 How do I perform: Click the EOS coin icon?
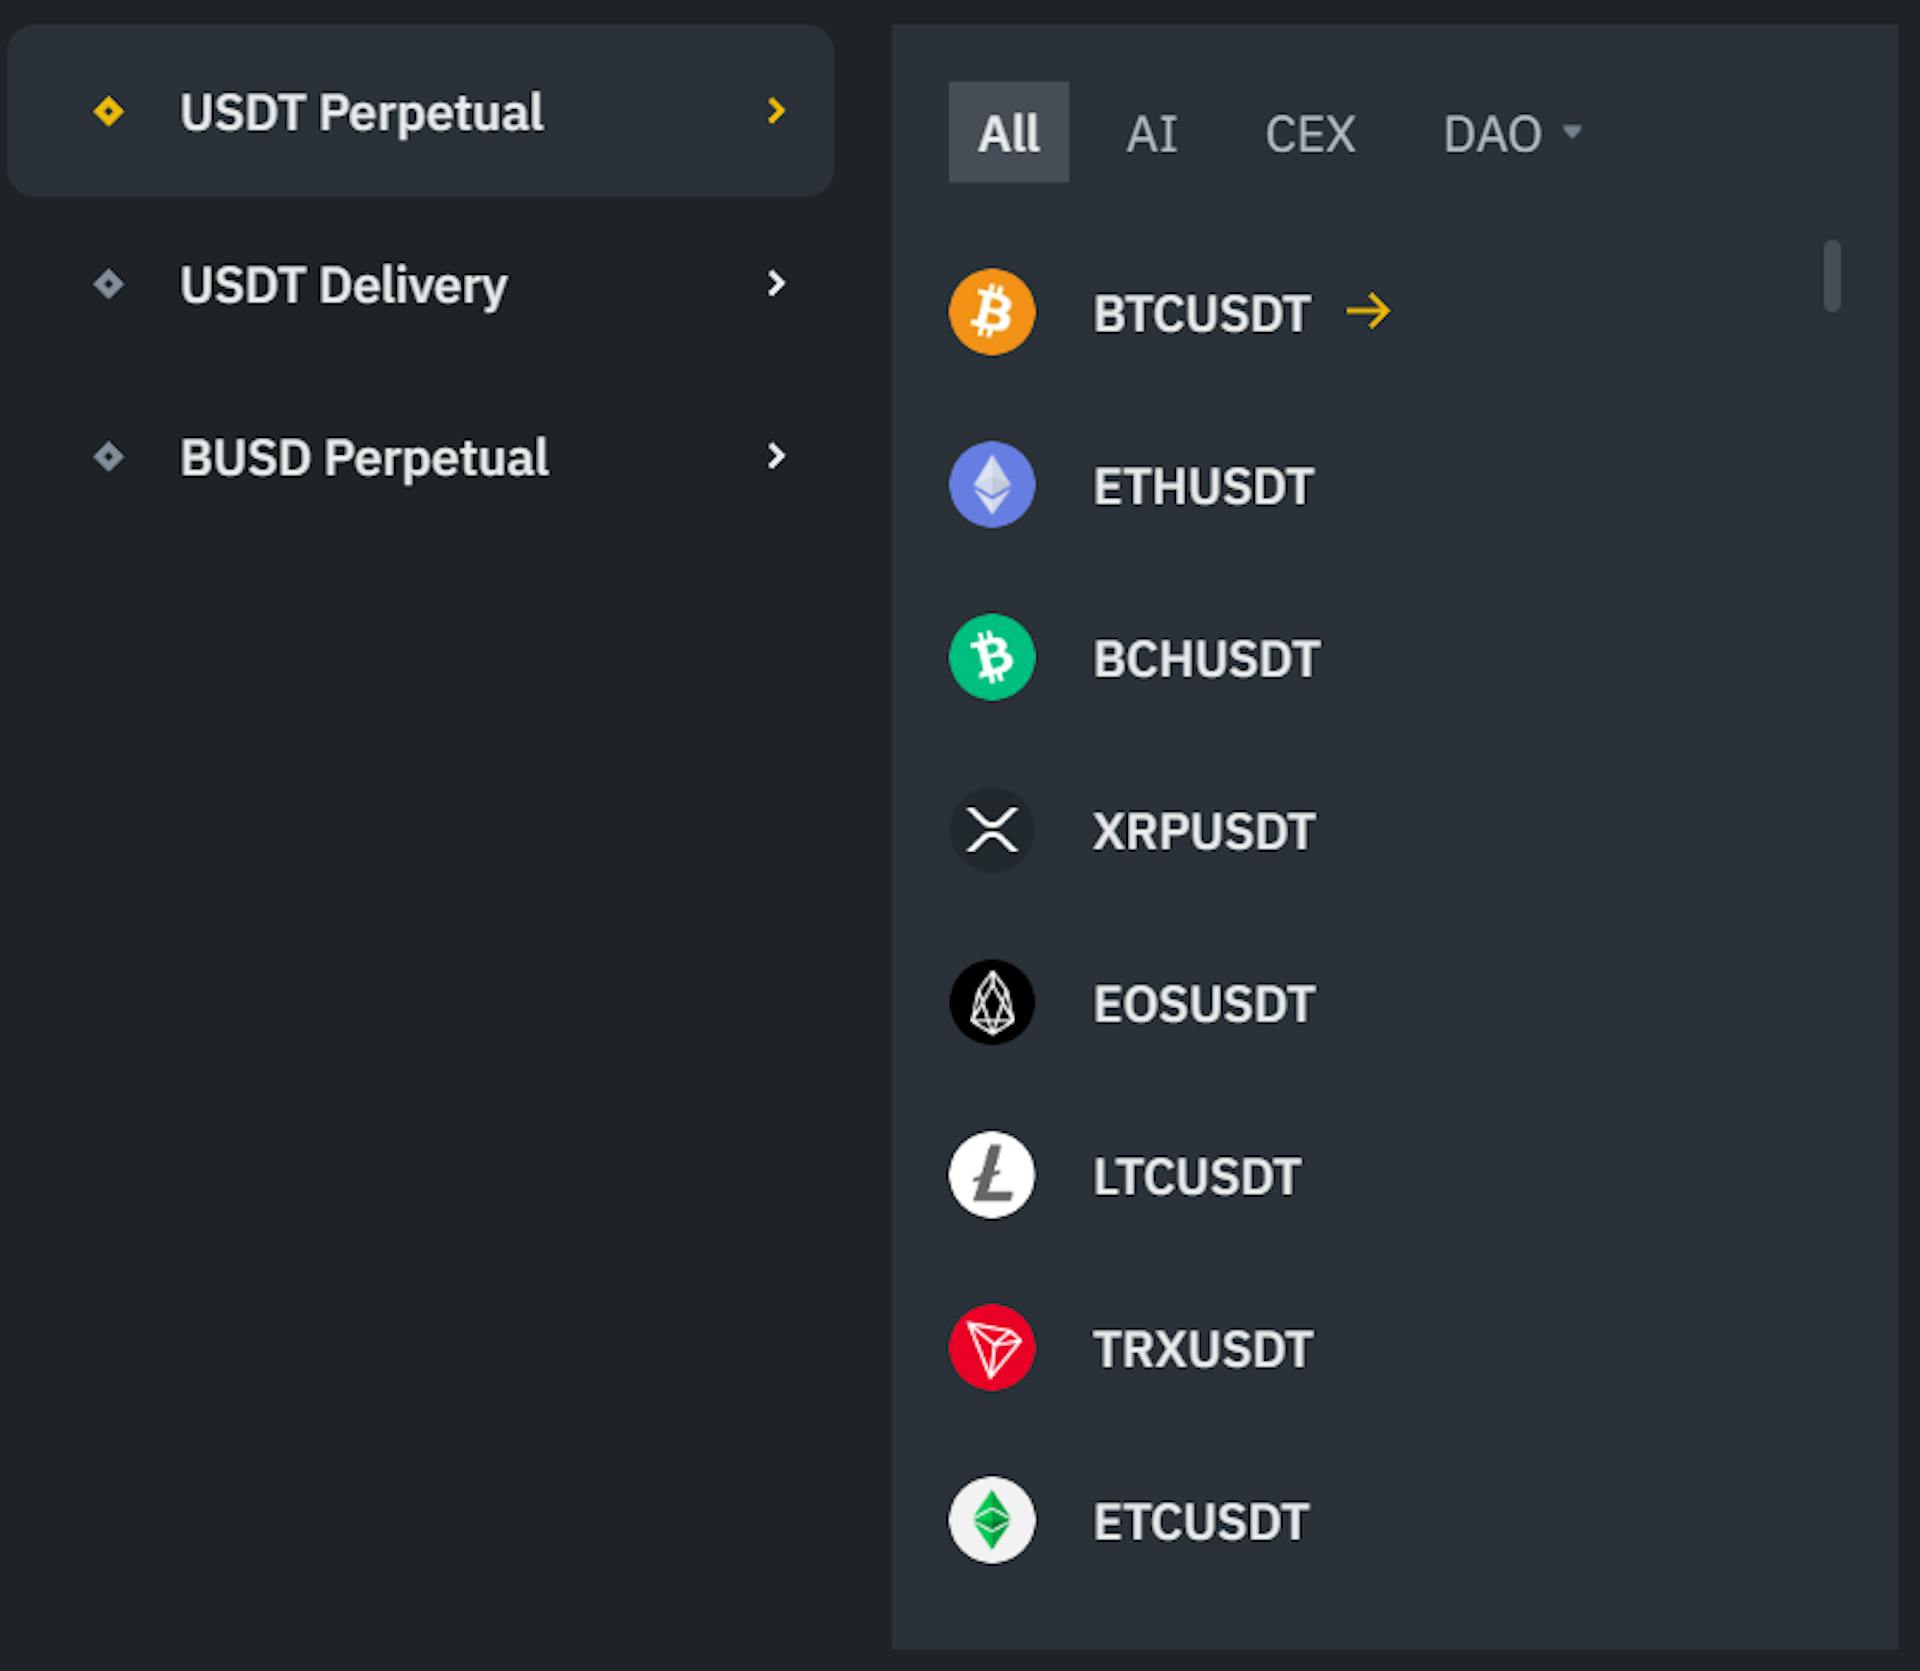point(991,1002)
